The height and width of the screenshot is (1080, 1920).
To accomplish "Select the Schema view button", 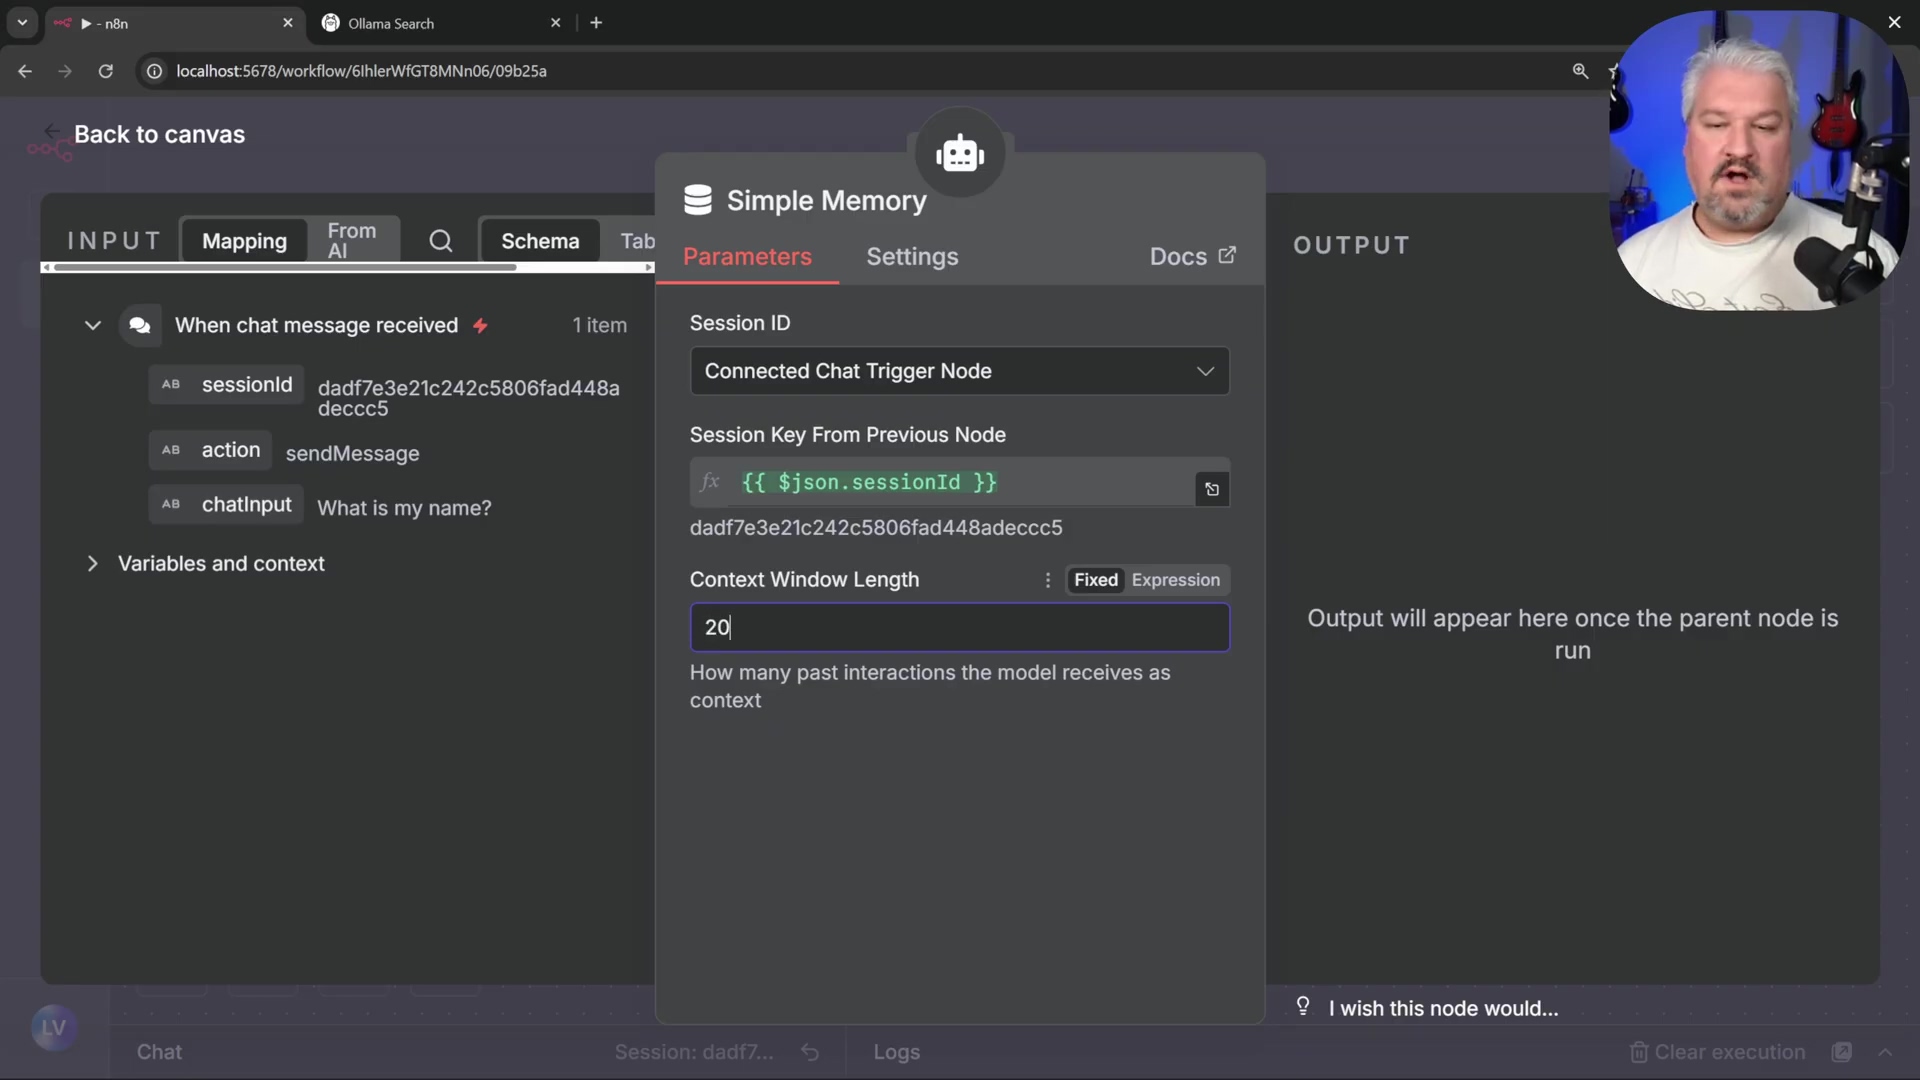I will 540,241.
